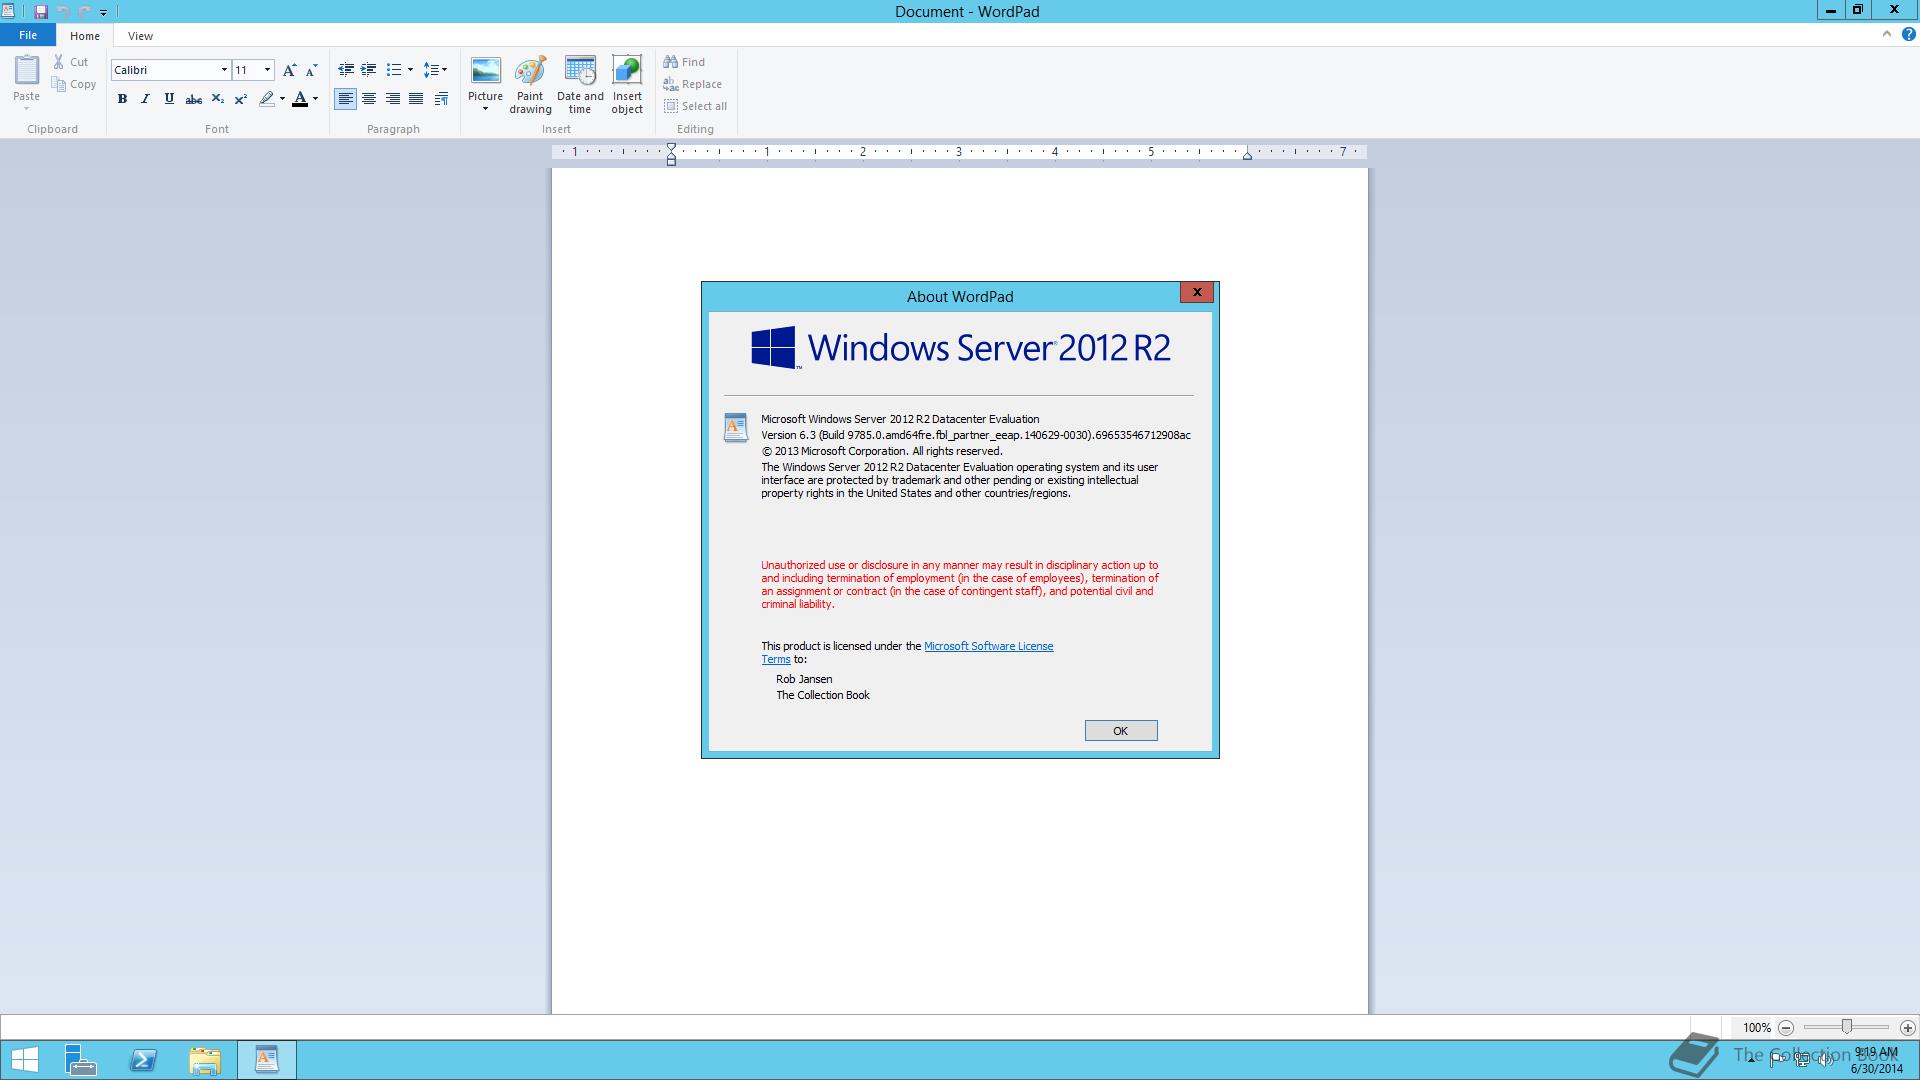Align text right

pos(393,99)
